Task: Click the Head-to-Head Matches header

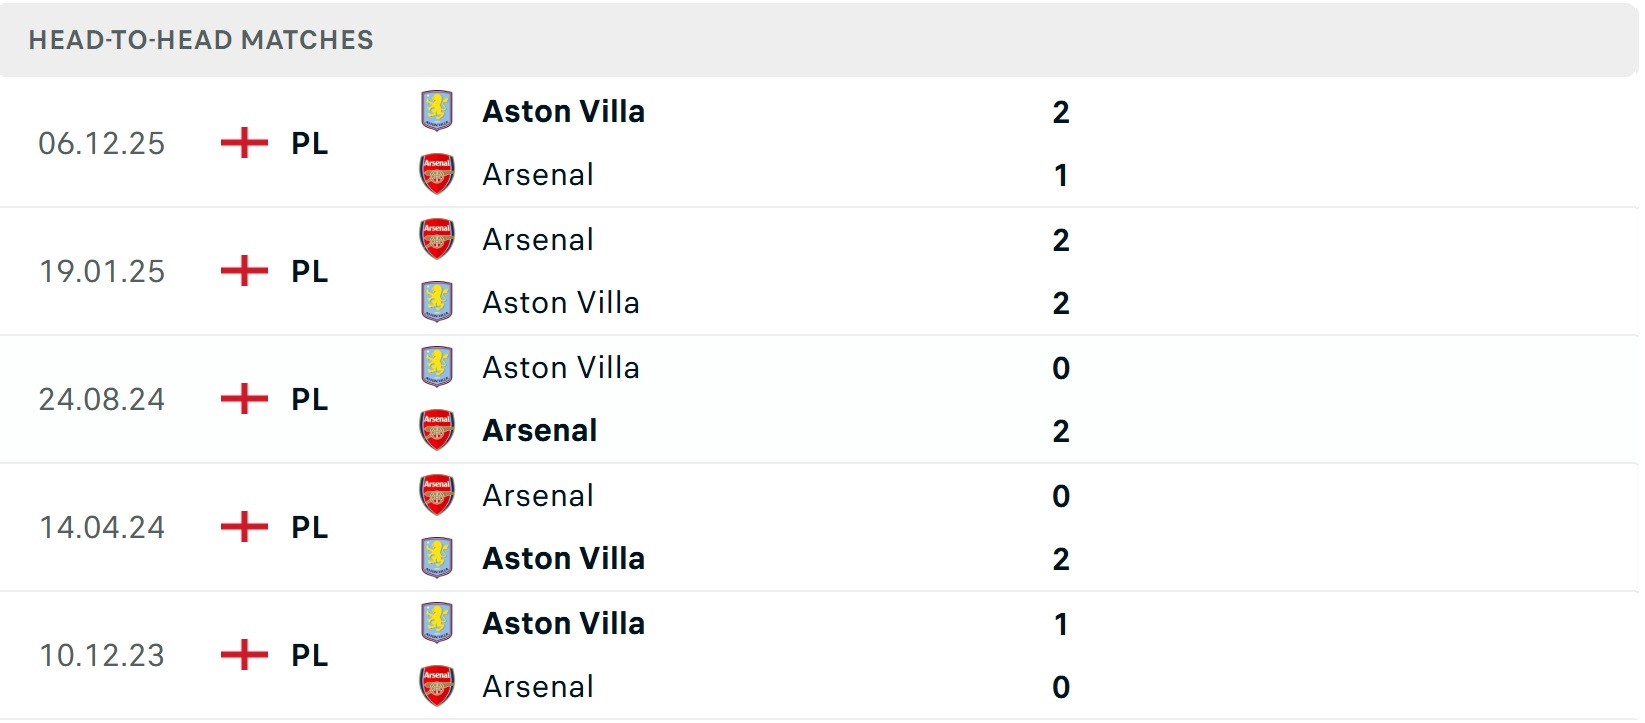Action: click(201, 40)
